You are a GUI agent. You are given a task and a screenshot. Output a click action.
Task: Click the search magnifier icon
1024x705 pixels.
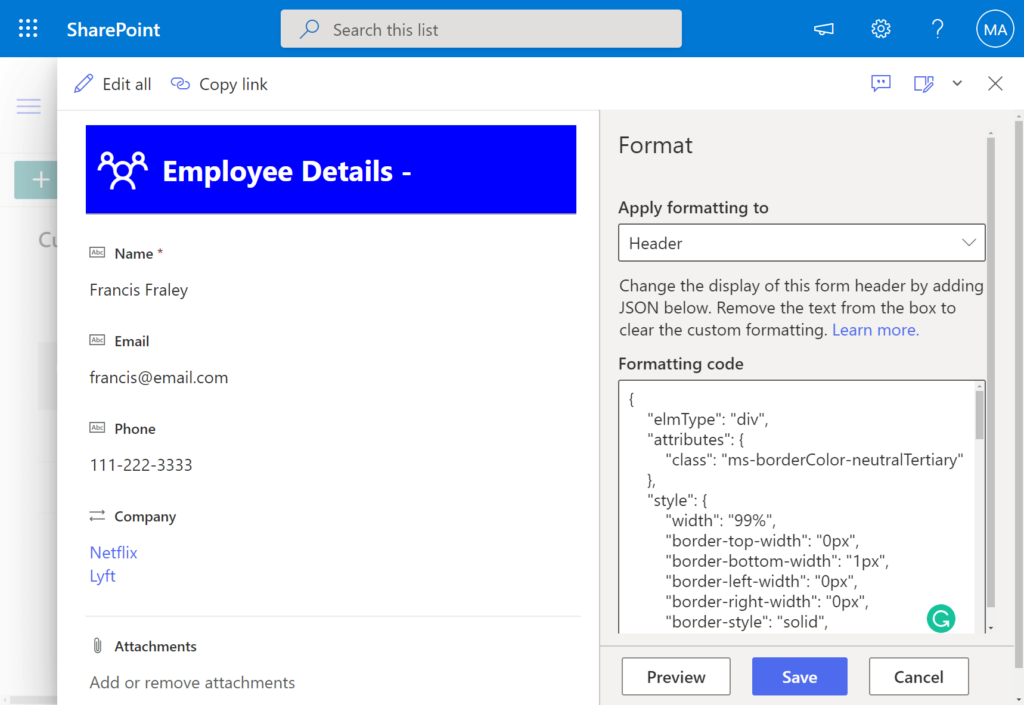(310, 29)
